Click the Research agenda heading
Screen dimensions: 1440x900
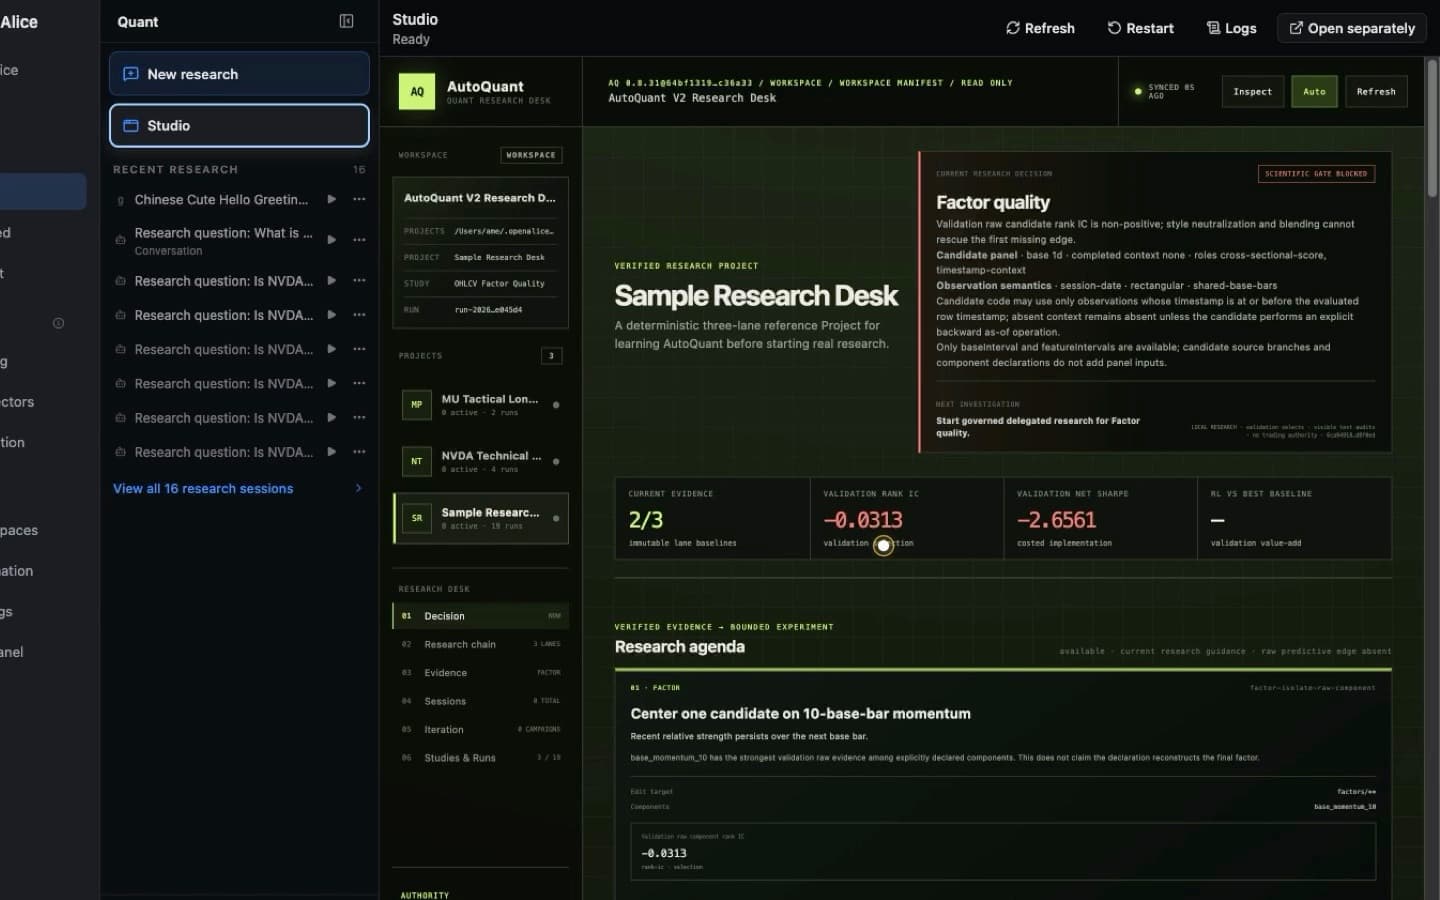(x=679, y=647)
